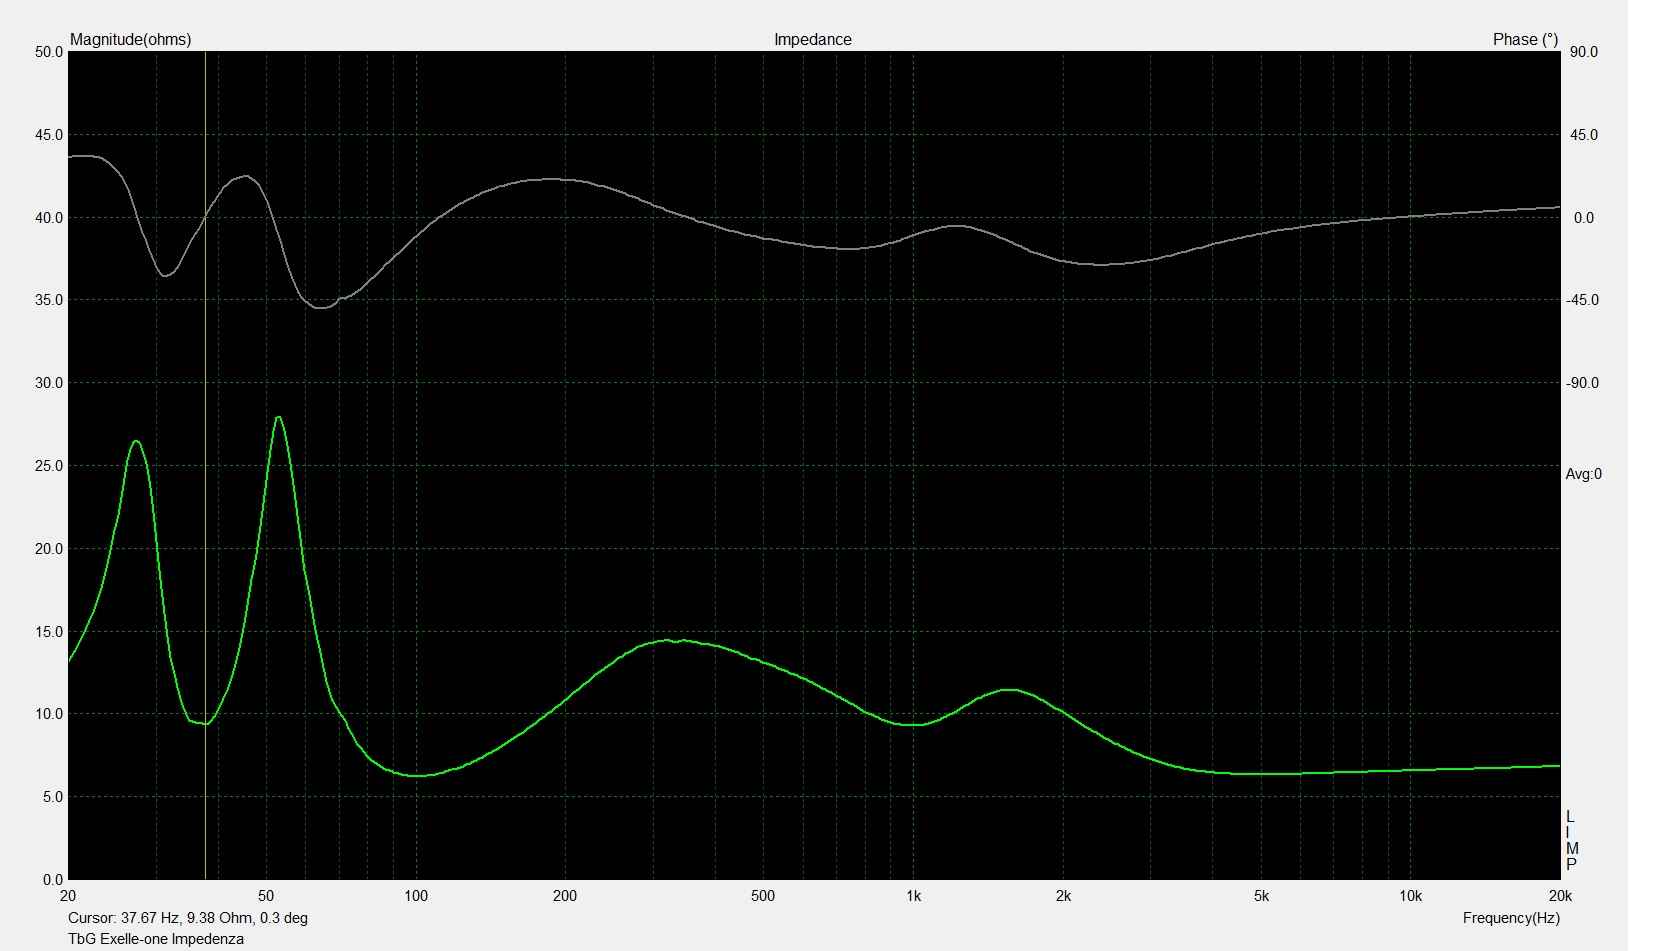This screenshot has height=951, width=1674.
Task: Click the yellow cursor line at 37.67 Hz
Action: (205, 465)
